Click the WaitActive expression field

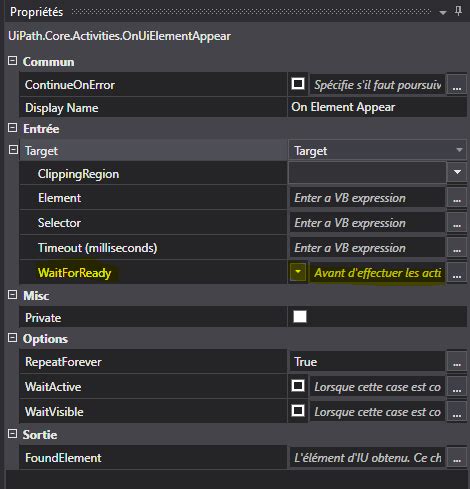pyautogui.click(x=377, y=387)
